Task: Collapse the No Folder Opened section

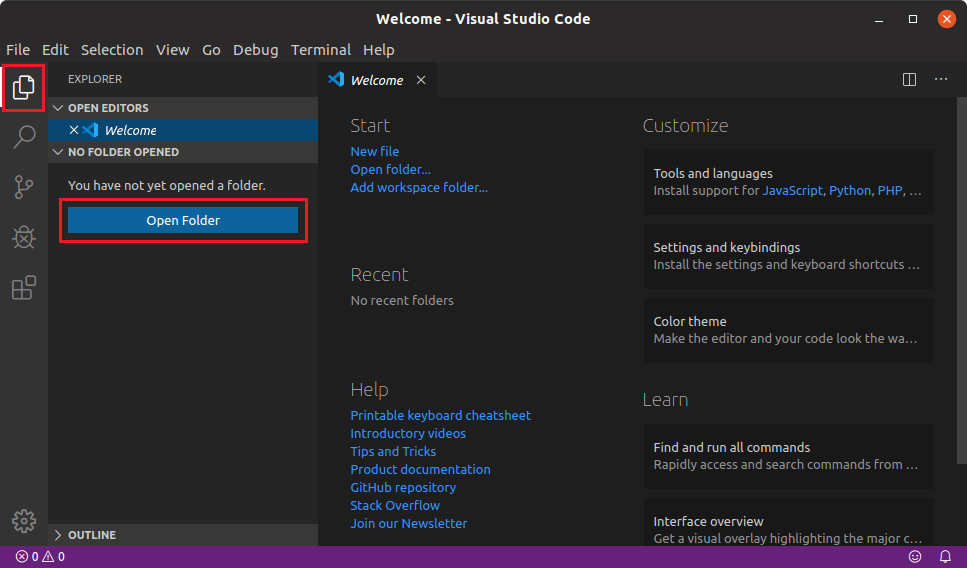Action: click(58, 152)
